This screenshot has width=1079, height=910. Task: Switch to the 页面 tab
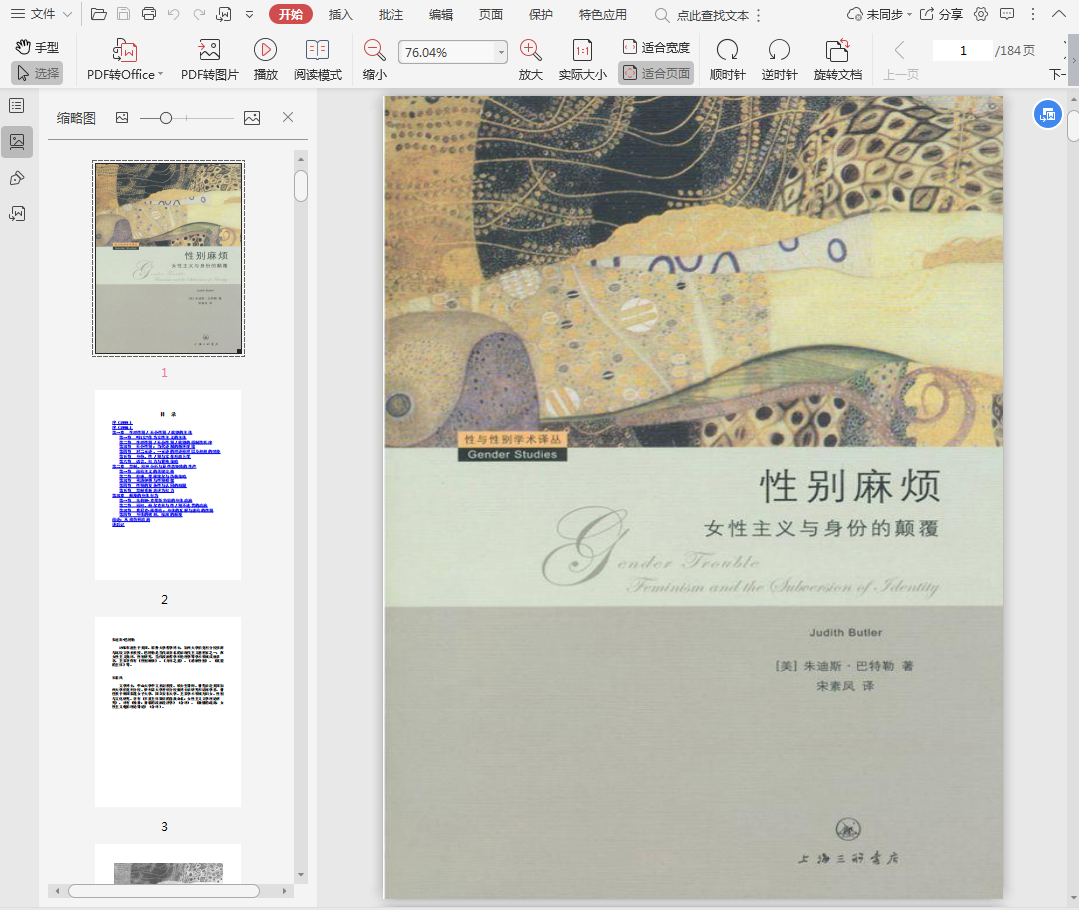(491, 14)
